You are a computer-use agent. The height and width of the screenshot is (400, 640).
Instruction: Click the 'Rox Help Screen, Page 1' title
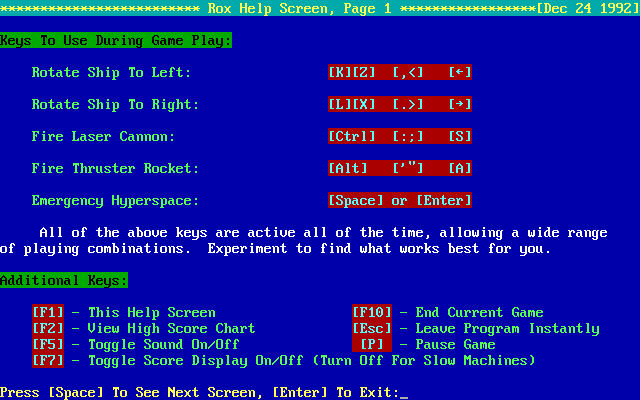point(300,8)
